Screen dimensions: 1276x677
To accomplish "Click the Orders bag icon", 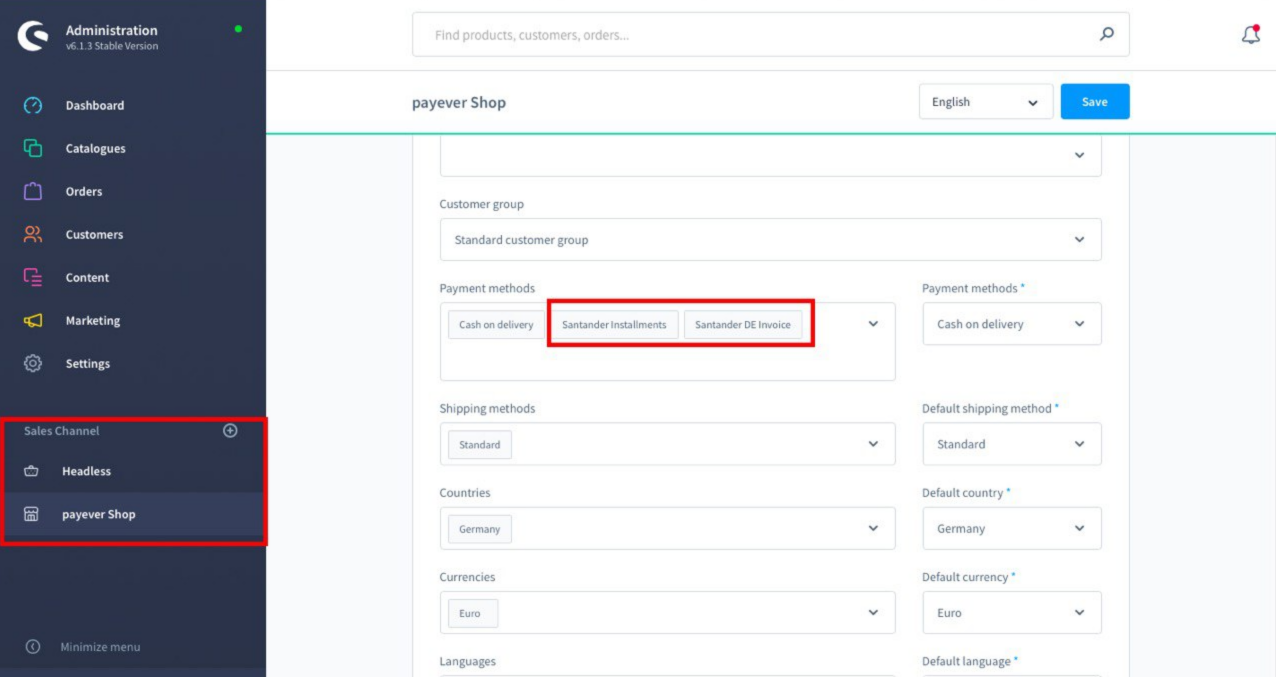I will click(33, 191).
